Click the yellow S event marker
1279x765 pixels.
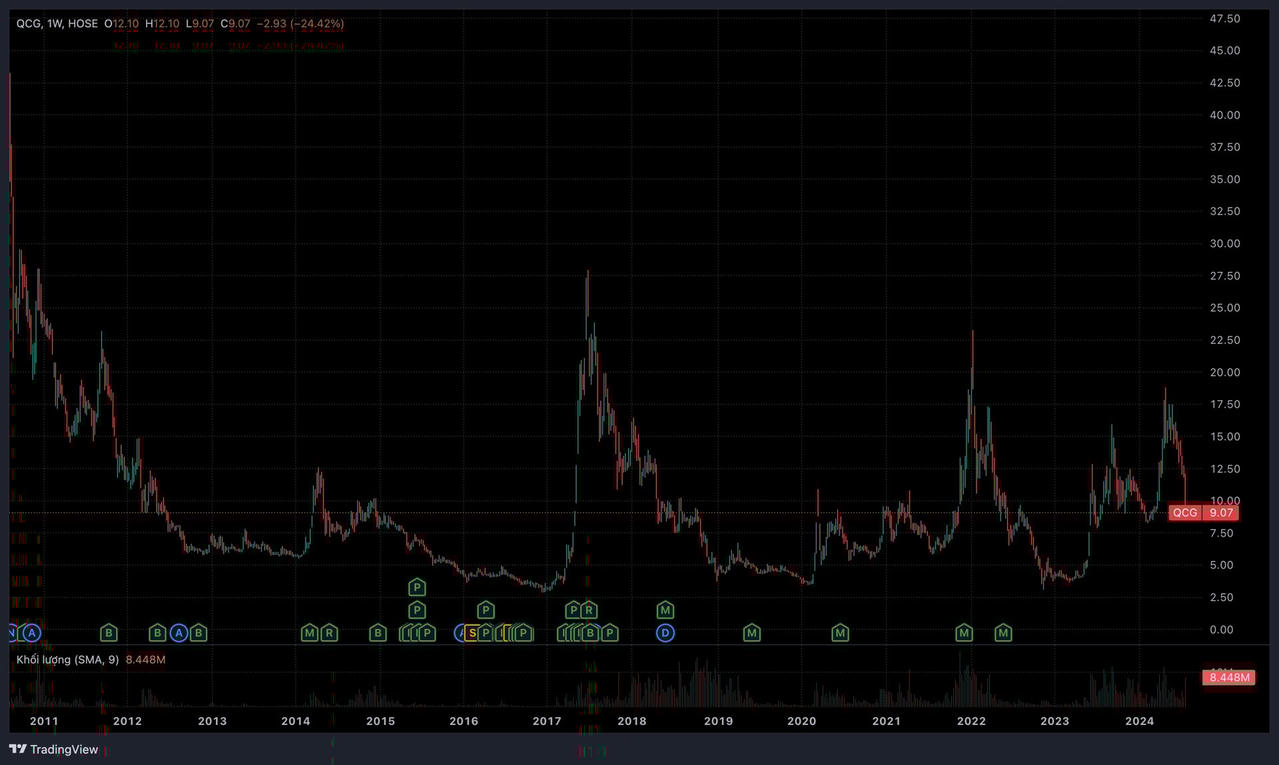(x=472, y=633)
